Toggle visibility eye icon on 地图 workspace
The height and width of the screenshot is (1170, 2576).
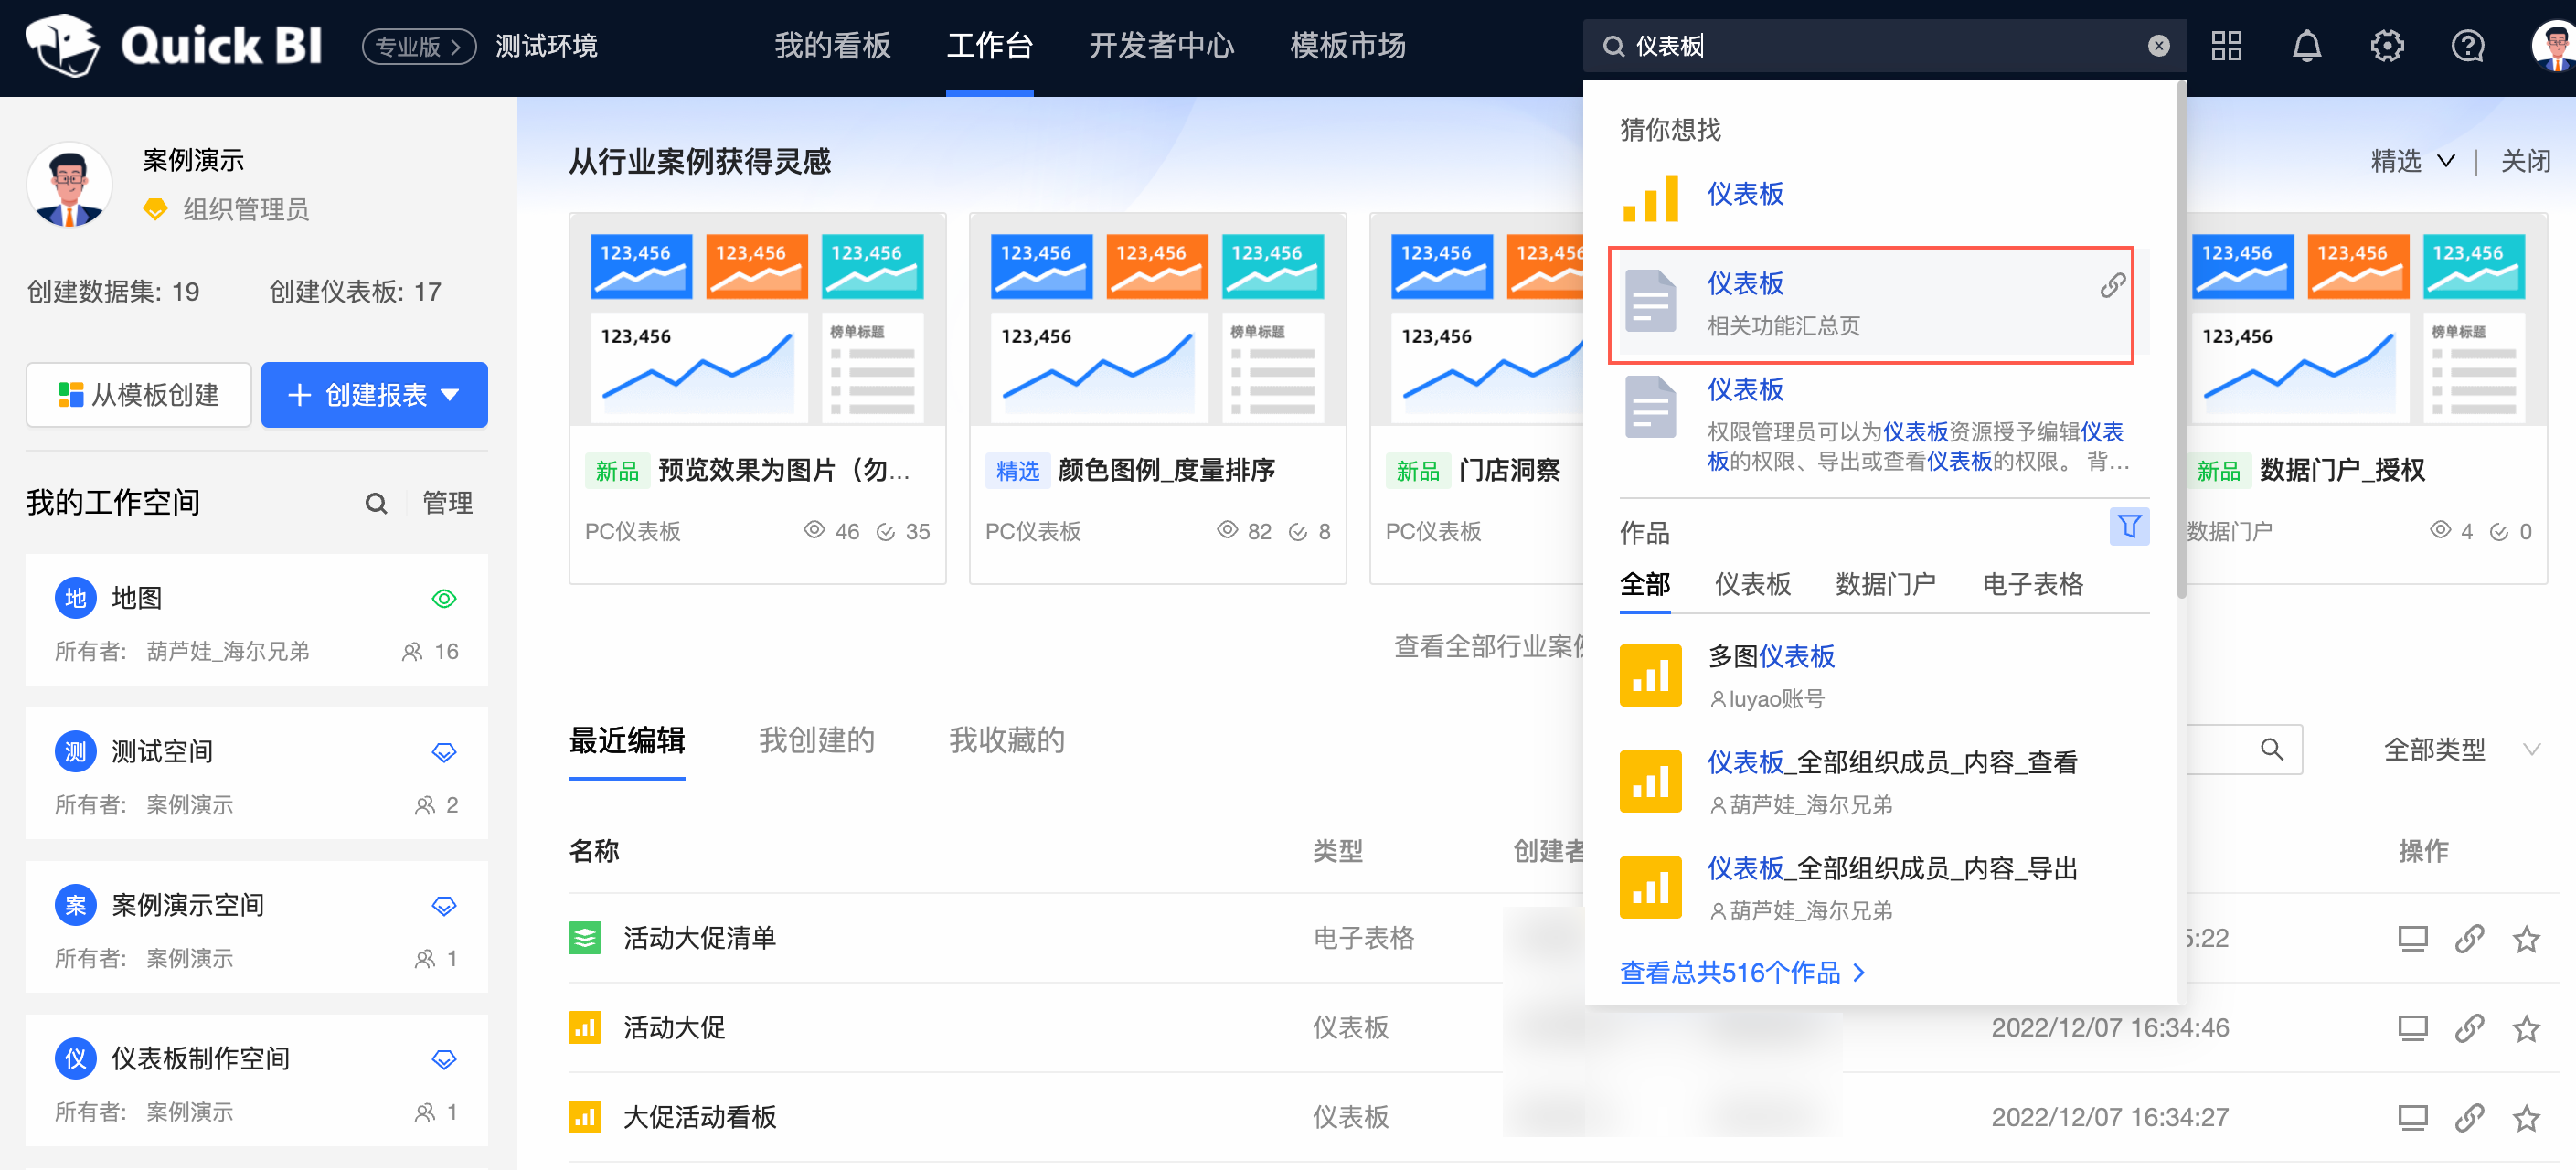tap(445, 598)
